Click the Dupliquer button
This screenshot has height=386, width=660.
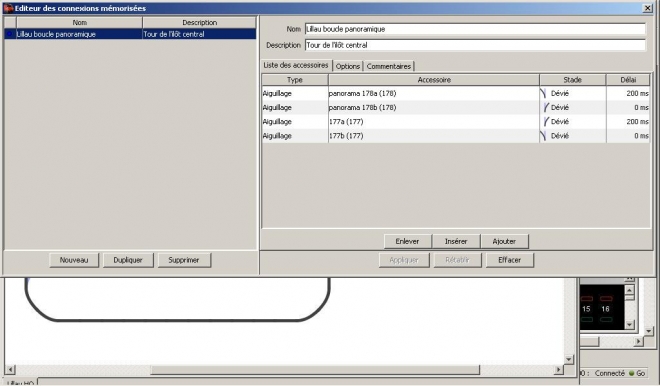pos(128,260)
